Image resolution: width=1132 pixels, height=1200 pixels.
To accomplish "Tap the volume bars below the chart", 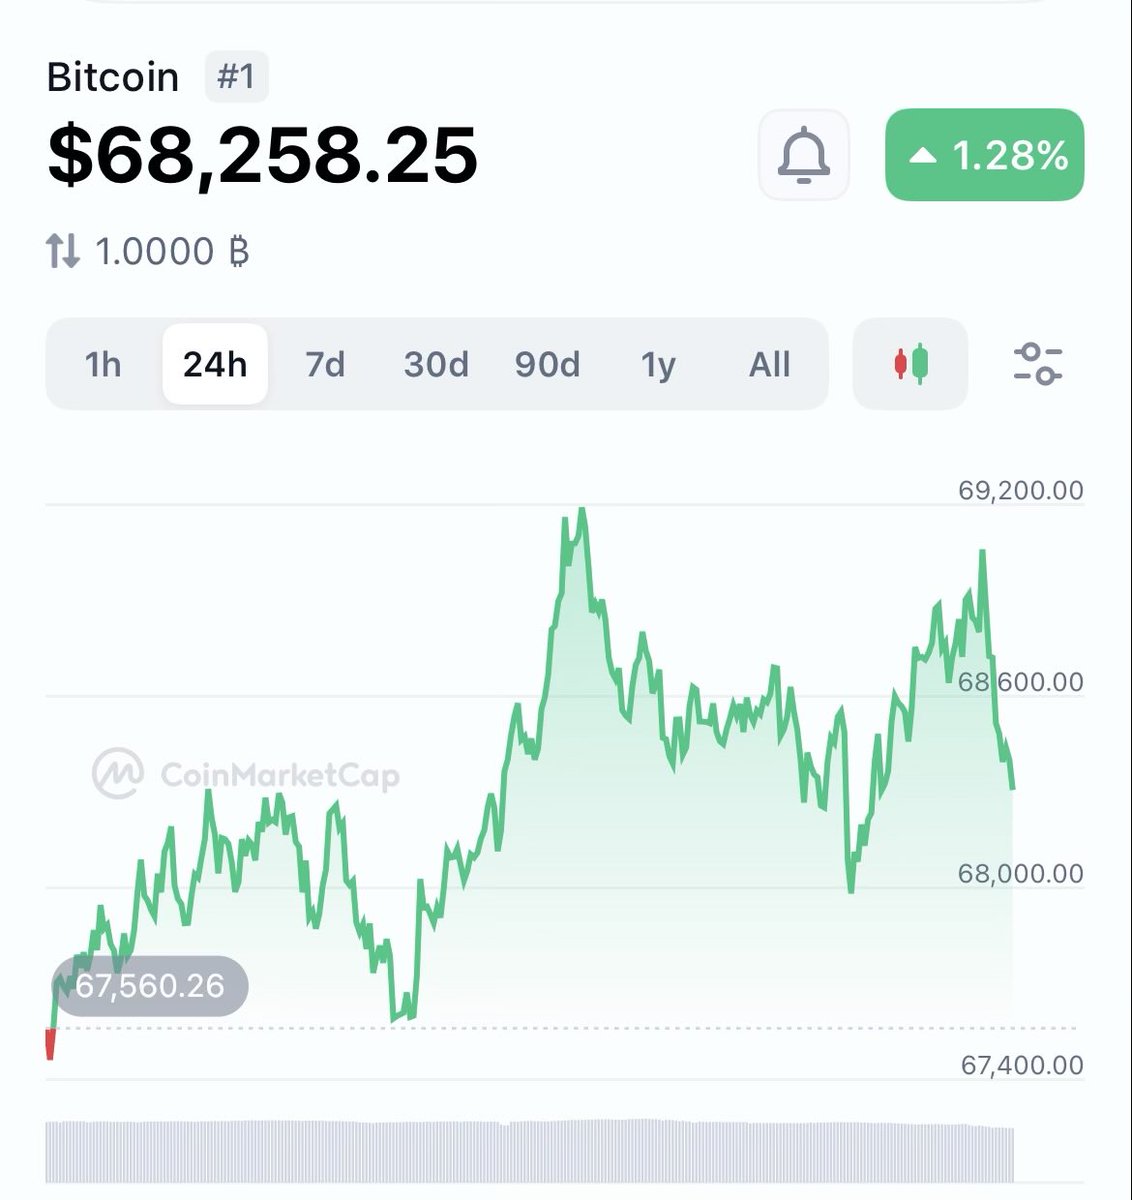I will 530,1152.
